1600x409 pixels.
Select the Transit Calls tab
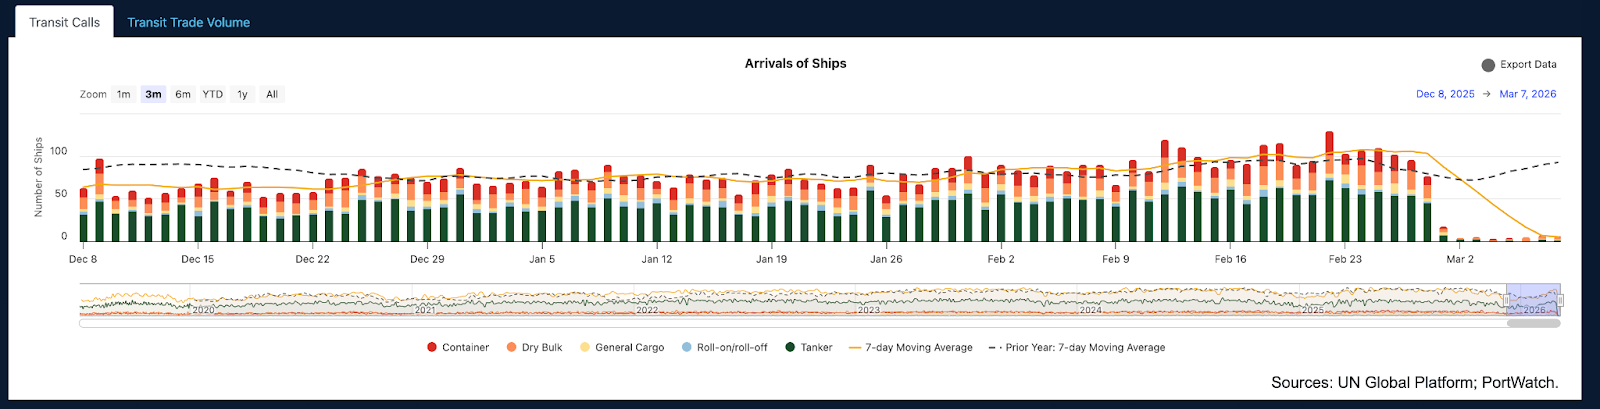coord(64,22)
